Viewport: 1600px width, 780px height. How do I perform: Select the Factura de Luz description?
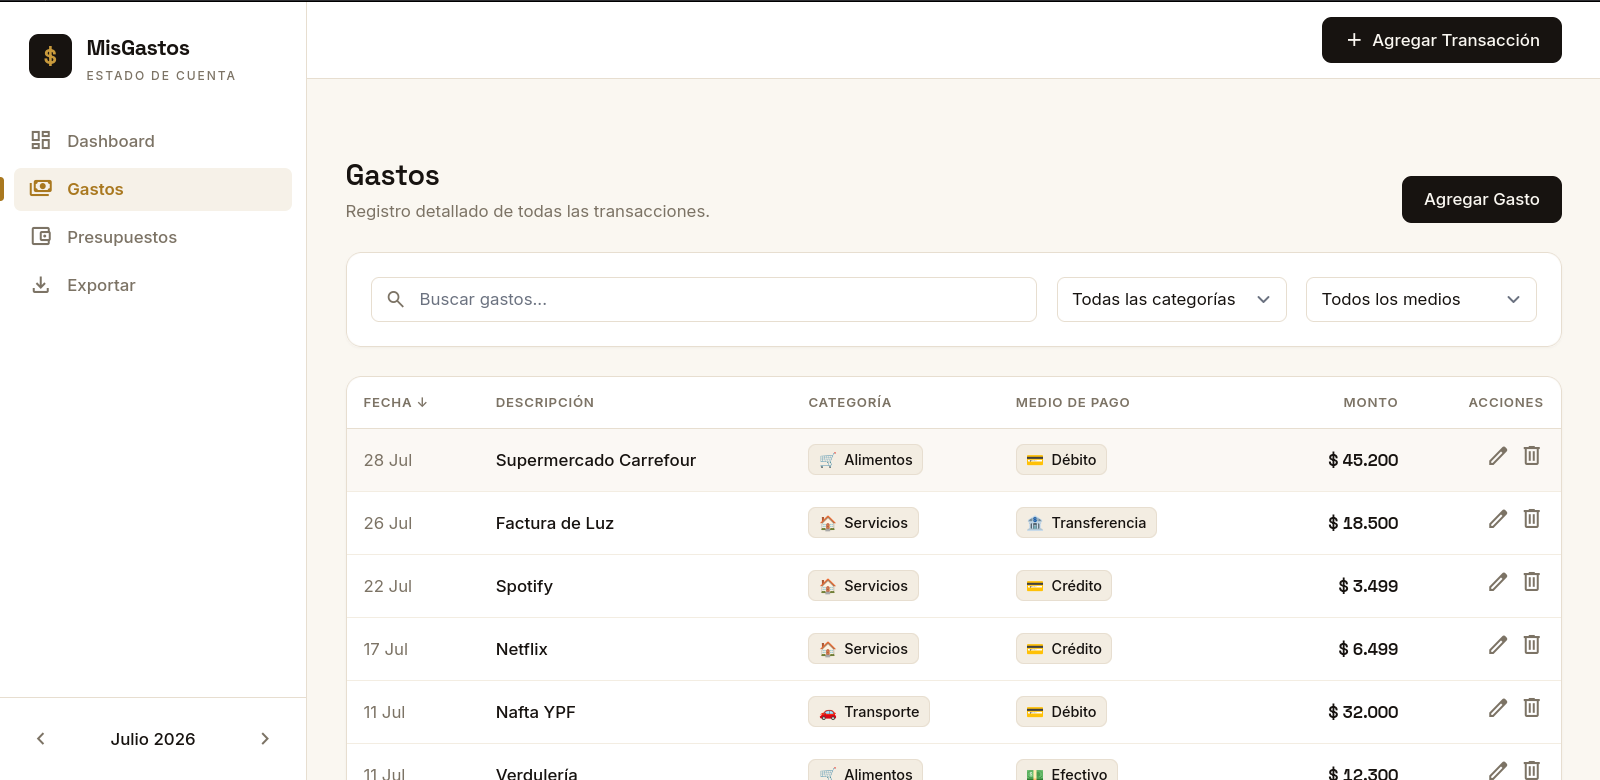(x=555, y=523)
